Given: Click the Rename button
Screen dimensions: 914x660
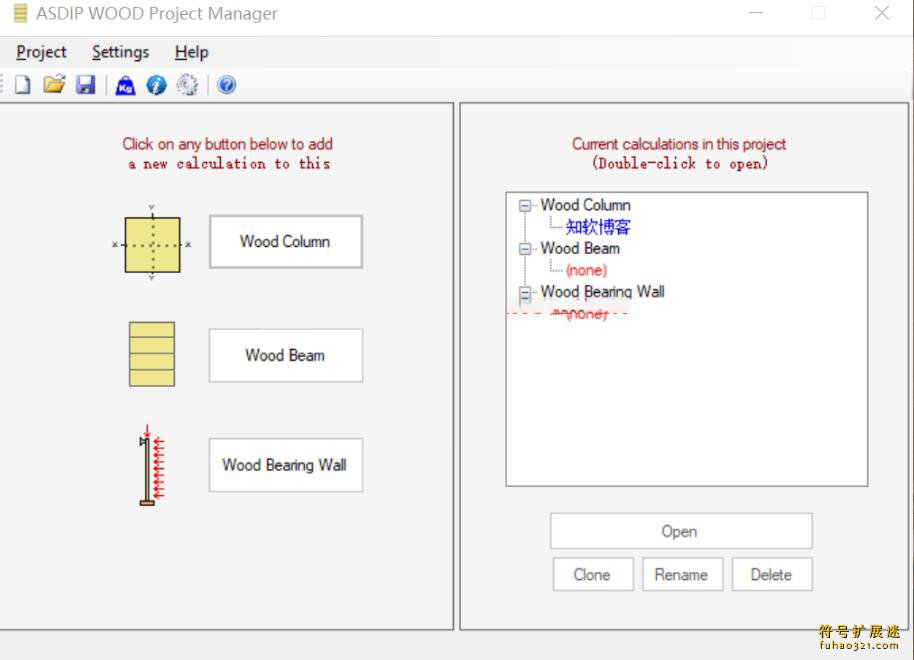Looking at the screenshot, I should (x=682, y=574).
